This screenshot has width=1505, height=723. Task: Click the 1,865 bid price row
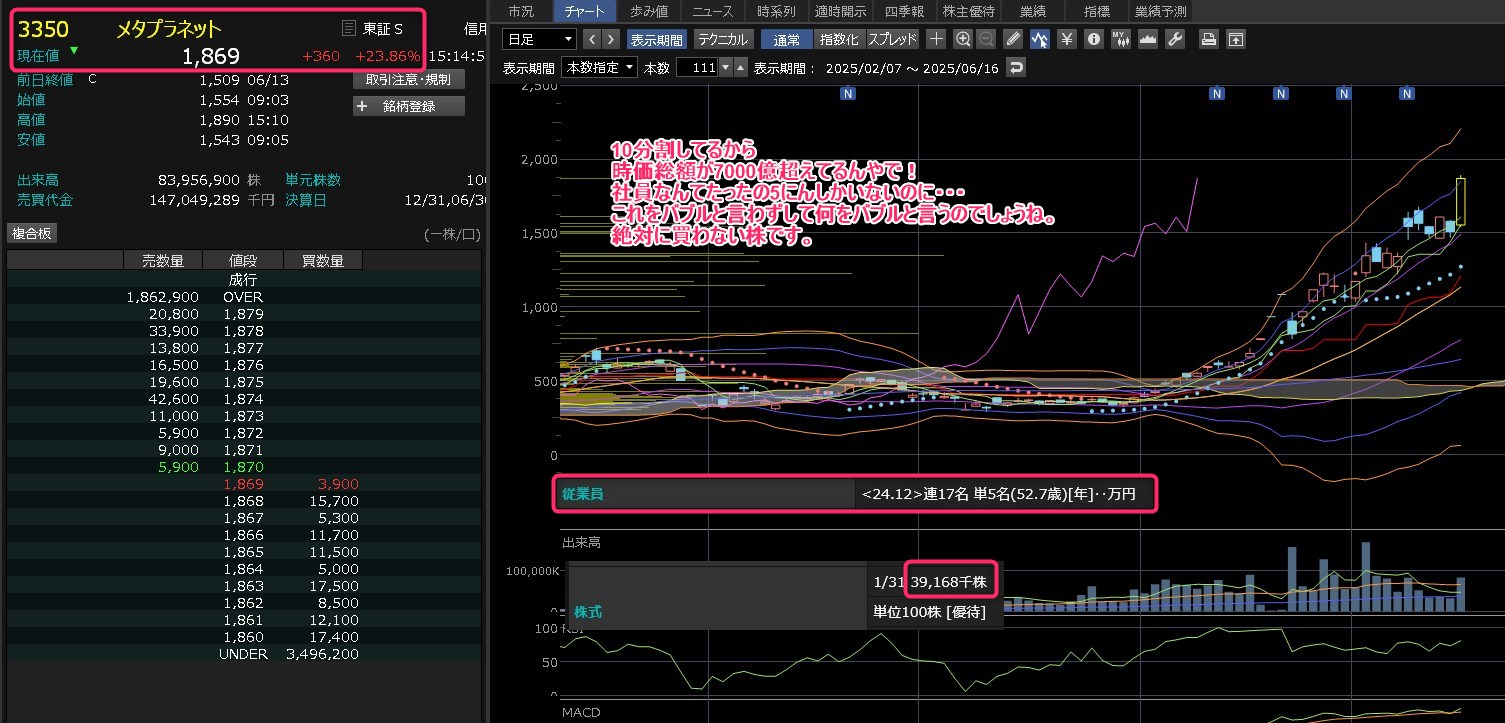click(x=244, y=552)
